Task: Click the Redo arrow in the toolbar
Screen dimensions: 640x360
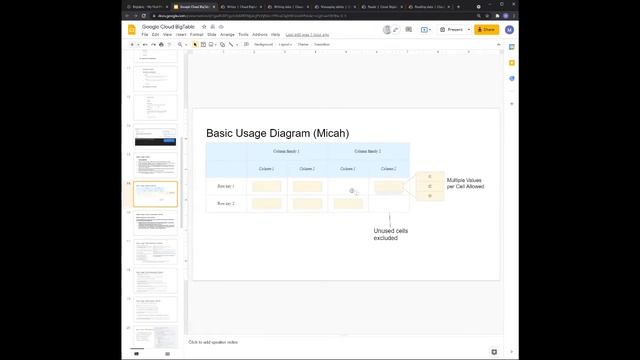Action: [153, 44]
